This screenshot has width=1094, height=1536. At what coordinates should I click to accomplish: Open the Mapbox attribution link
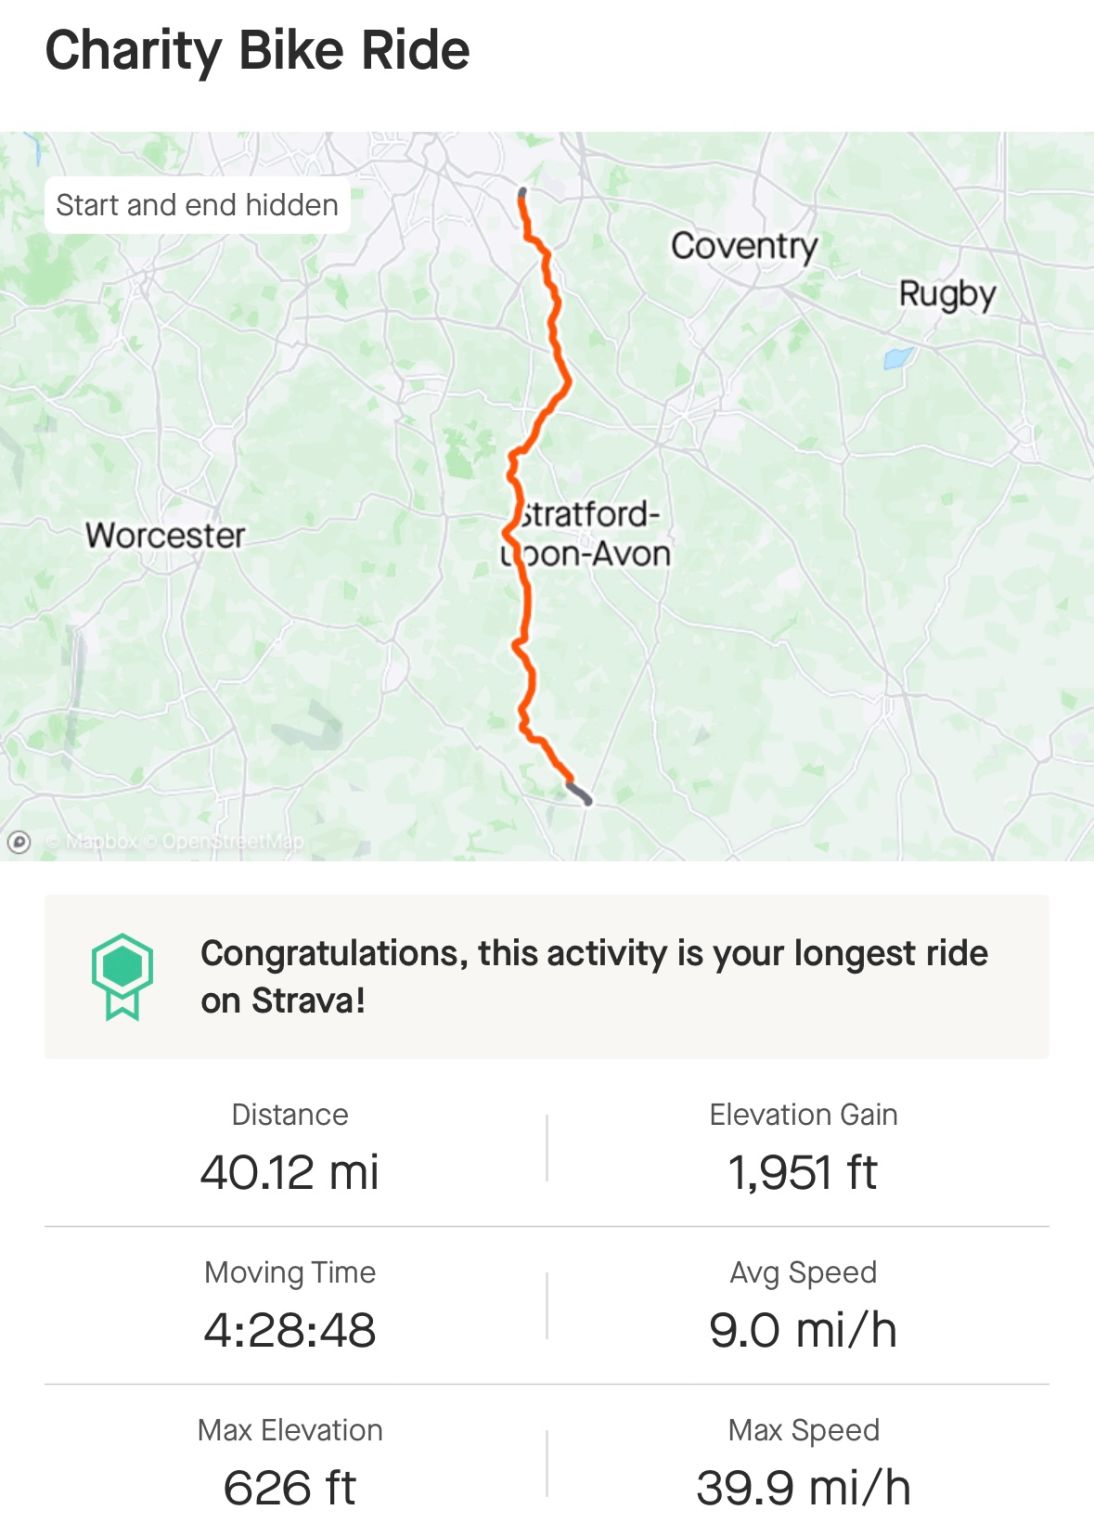tap(92, 842)
